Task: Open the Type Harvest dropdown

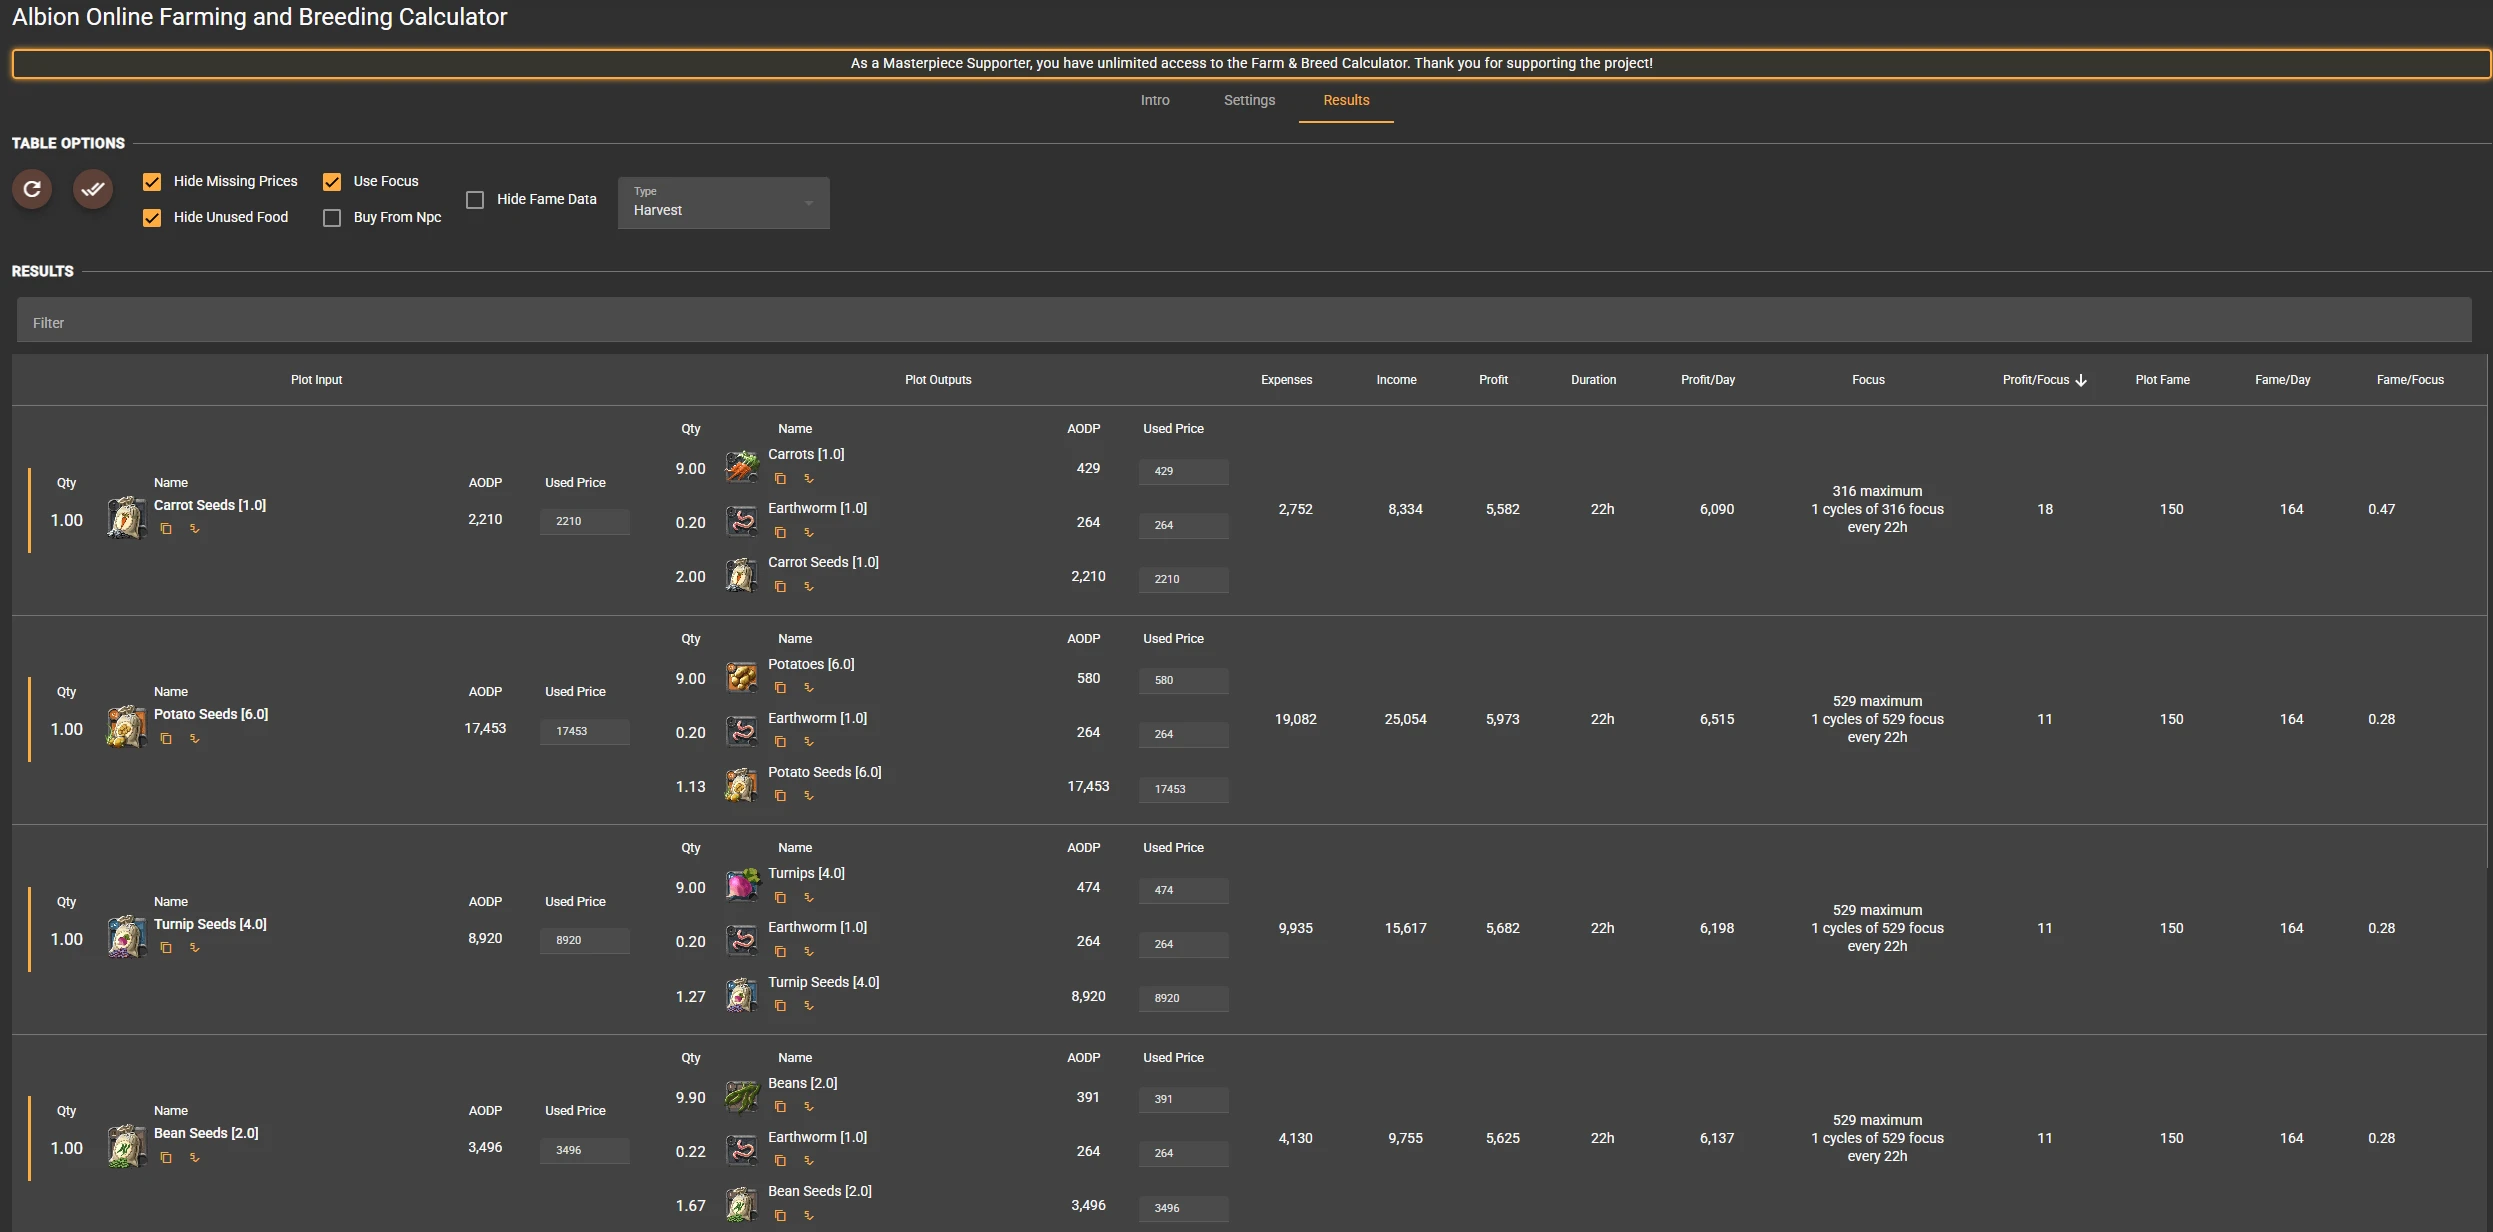Action: (x=723, y=203)
